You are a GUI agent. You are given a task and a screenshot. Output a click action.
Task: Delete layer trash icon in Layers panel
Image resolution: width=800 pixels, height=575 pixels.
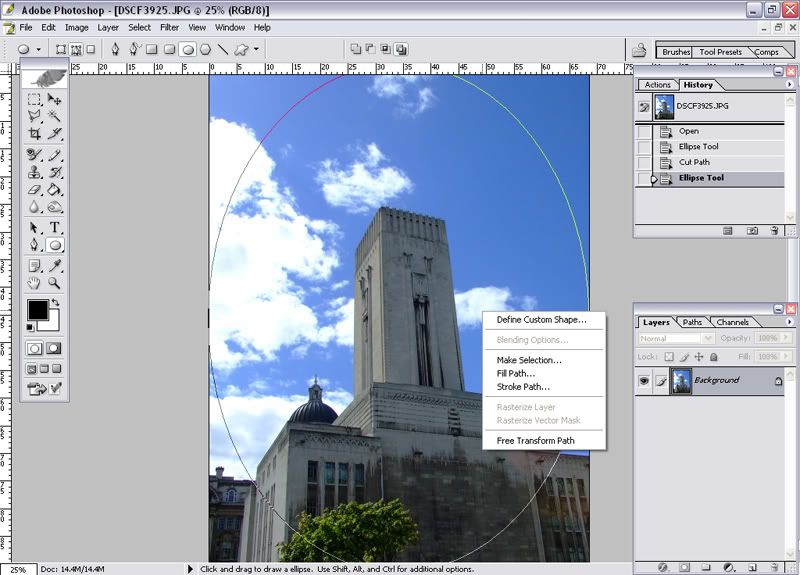774,567
